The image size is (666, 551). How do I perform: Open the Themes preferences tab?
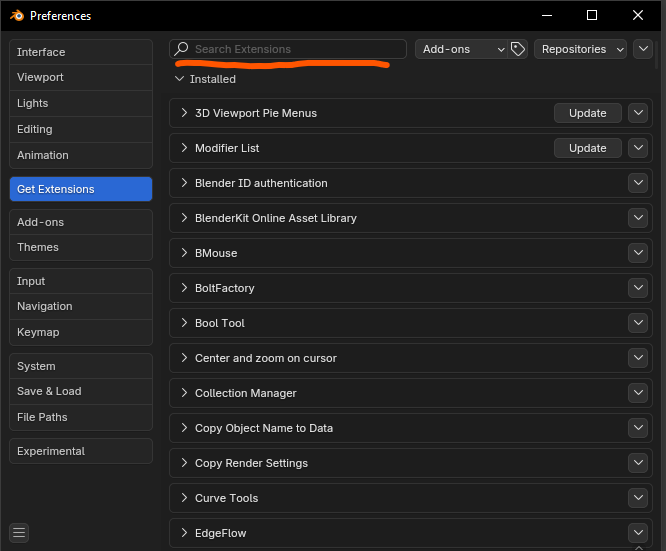tap(81, 247)
